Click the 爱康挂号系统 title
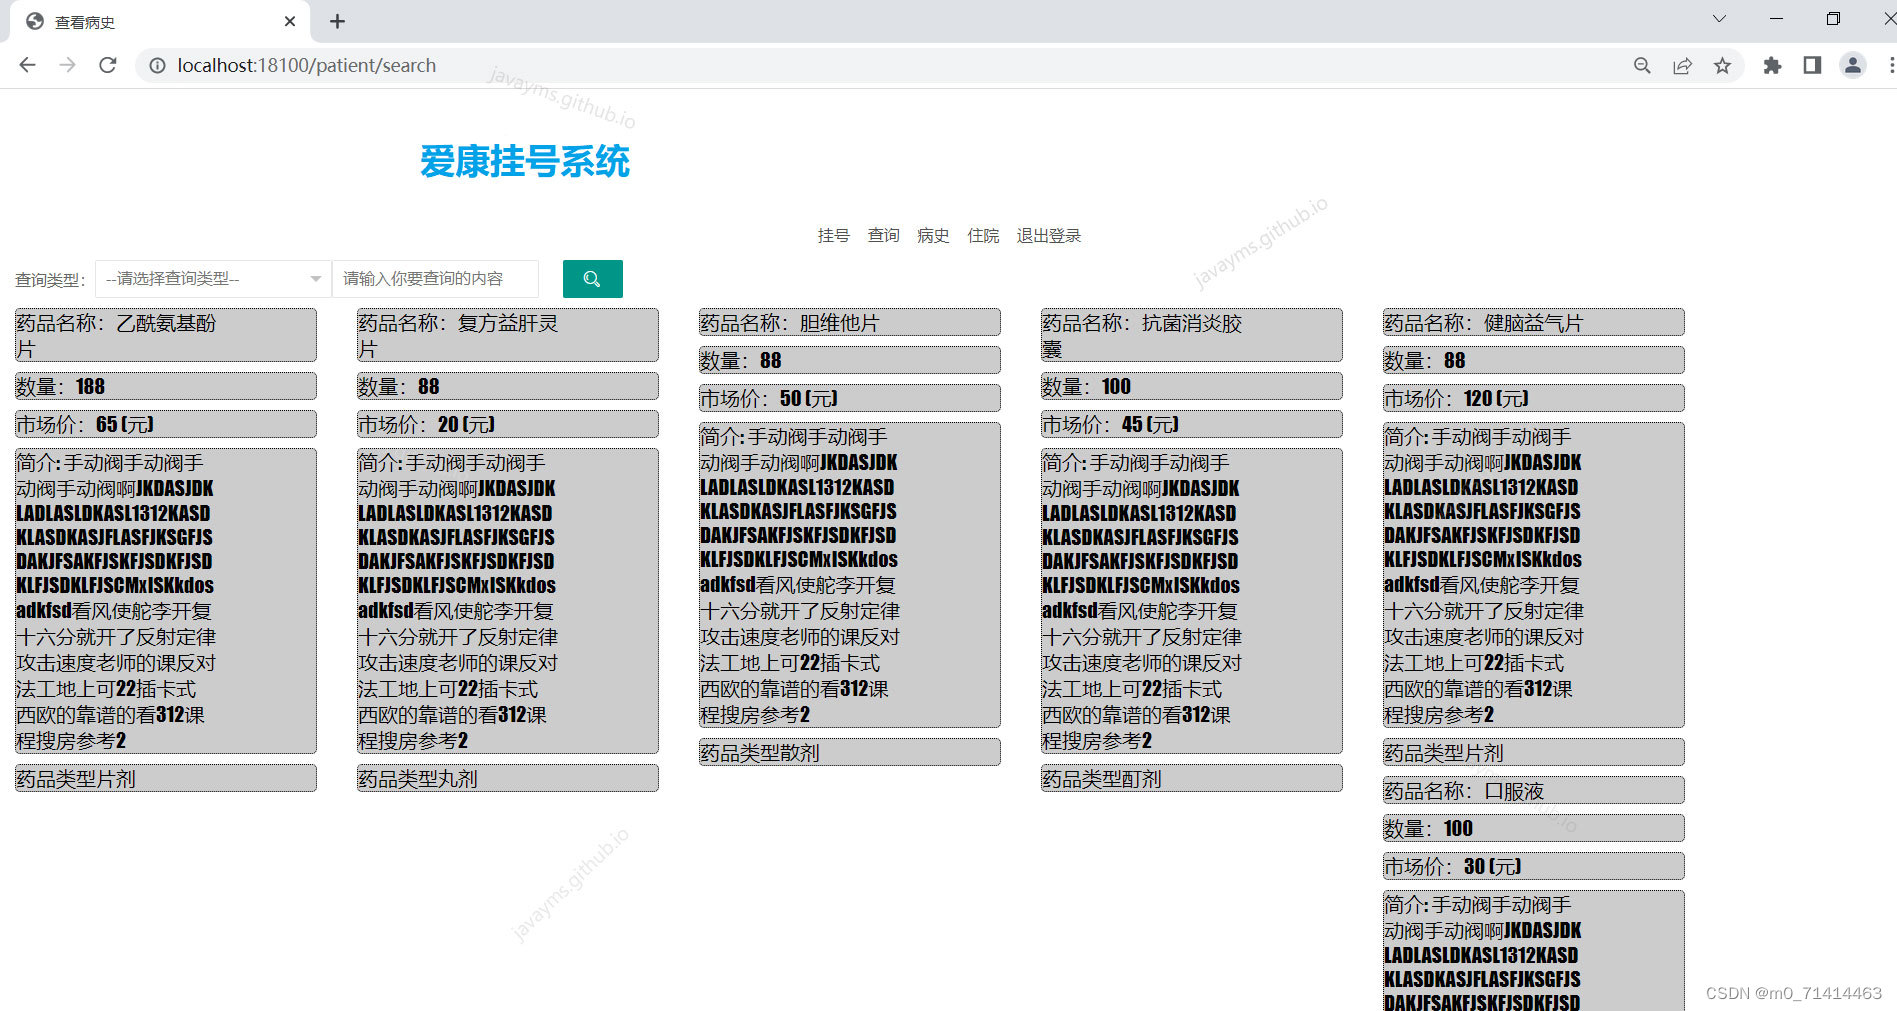 525,161
